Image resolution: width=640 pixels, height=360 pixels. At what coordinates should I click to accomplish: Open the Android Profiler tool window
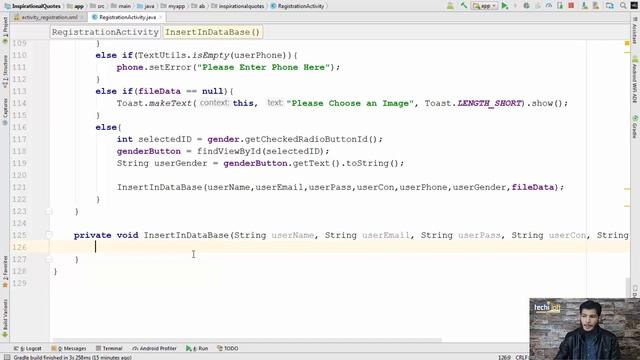(154, 348)
